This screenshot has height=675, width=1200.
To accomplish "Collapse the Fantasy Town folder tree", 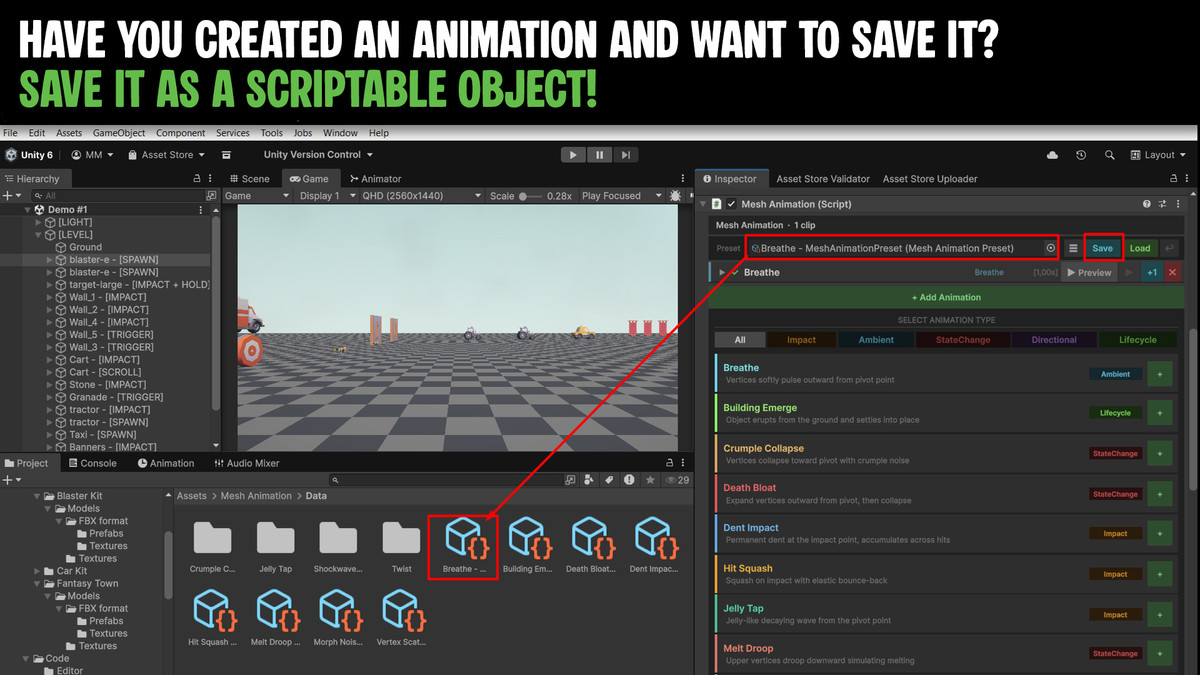I will coord(38,583).
